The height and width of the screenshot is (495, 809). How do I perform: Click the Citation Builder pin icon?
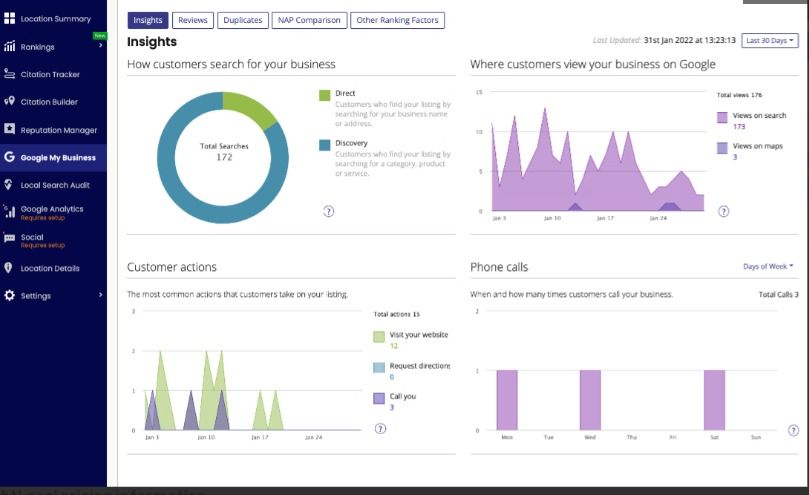[x=9, y=101]
